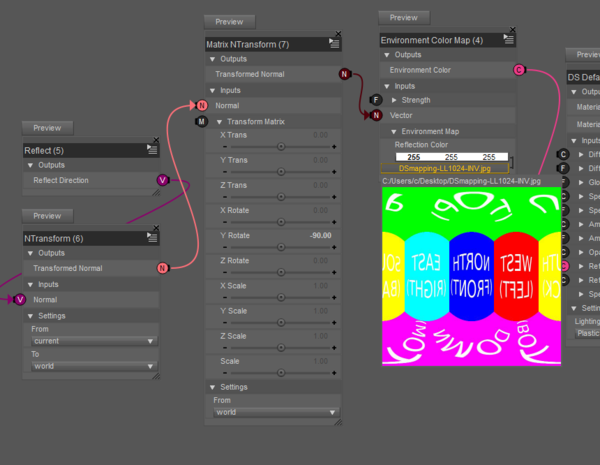
Task: Click Preview button above NTransform (6)
Action: tap(47, 216)
